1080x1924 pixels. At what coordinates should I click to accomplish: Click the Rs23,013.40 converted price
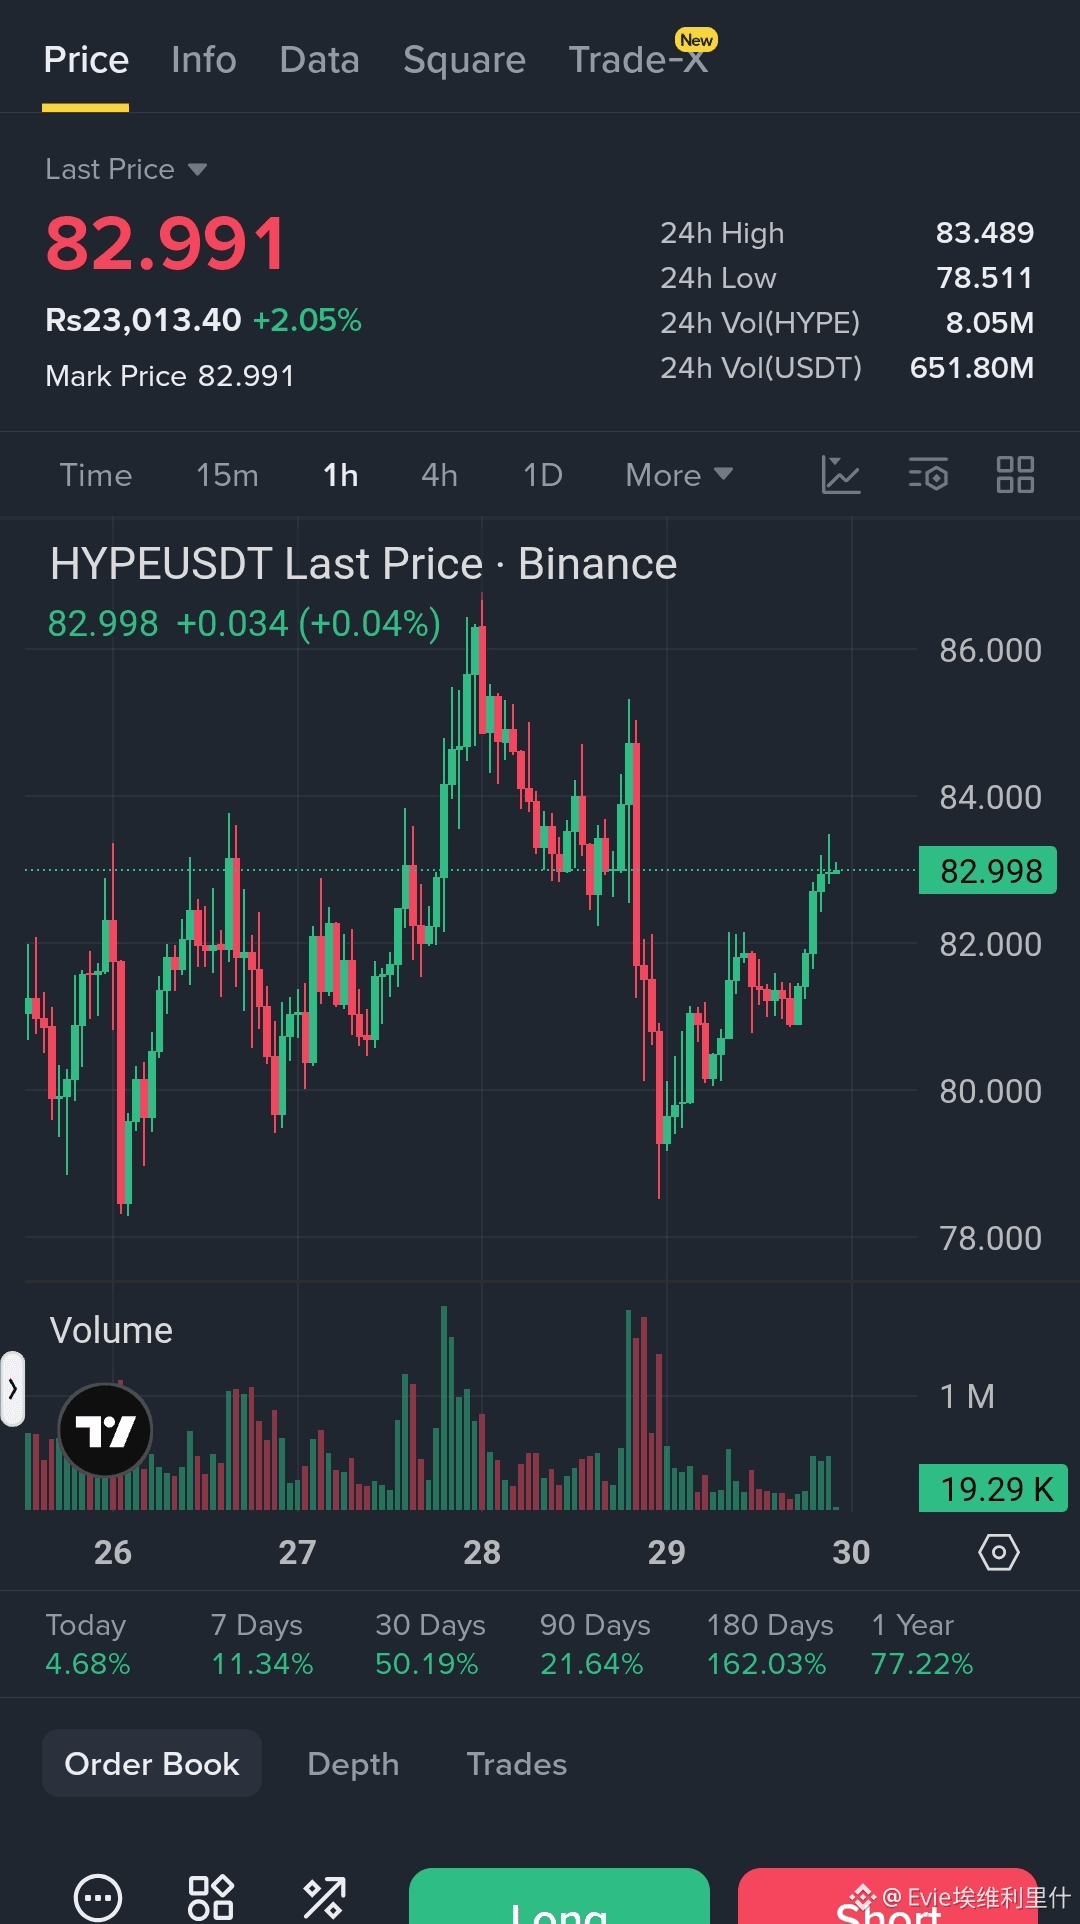(x=143, y=320)
